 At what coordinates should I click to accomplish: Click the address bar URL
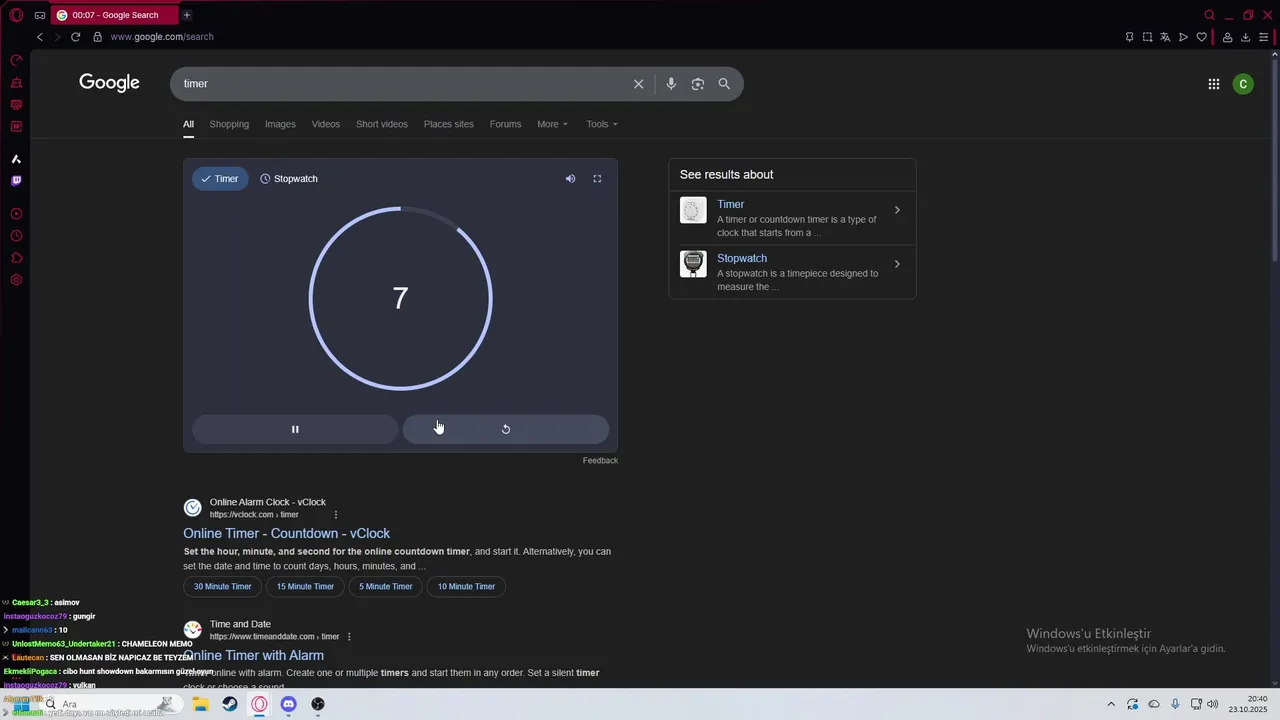tap(162, 37)
